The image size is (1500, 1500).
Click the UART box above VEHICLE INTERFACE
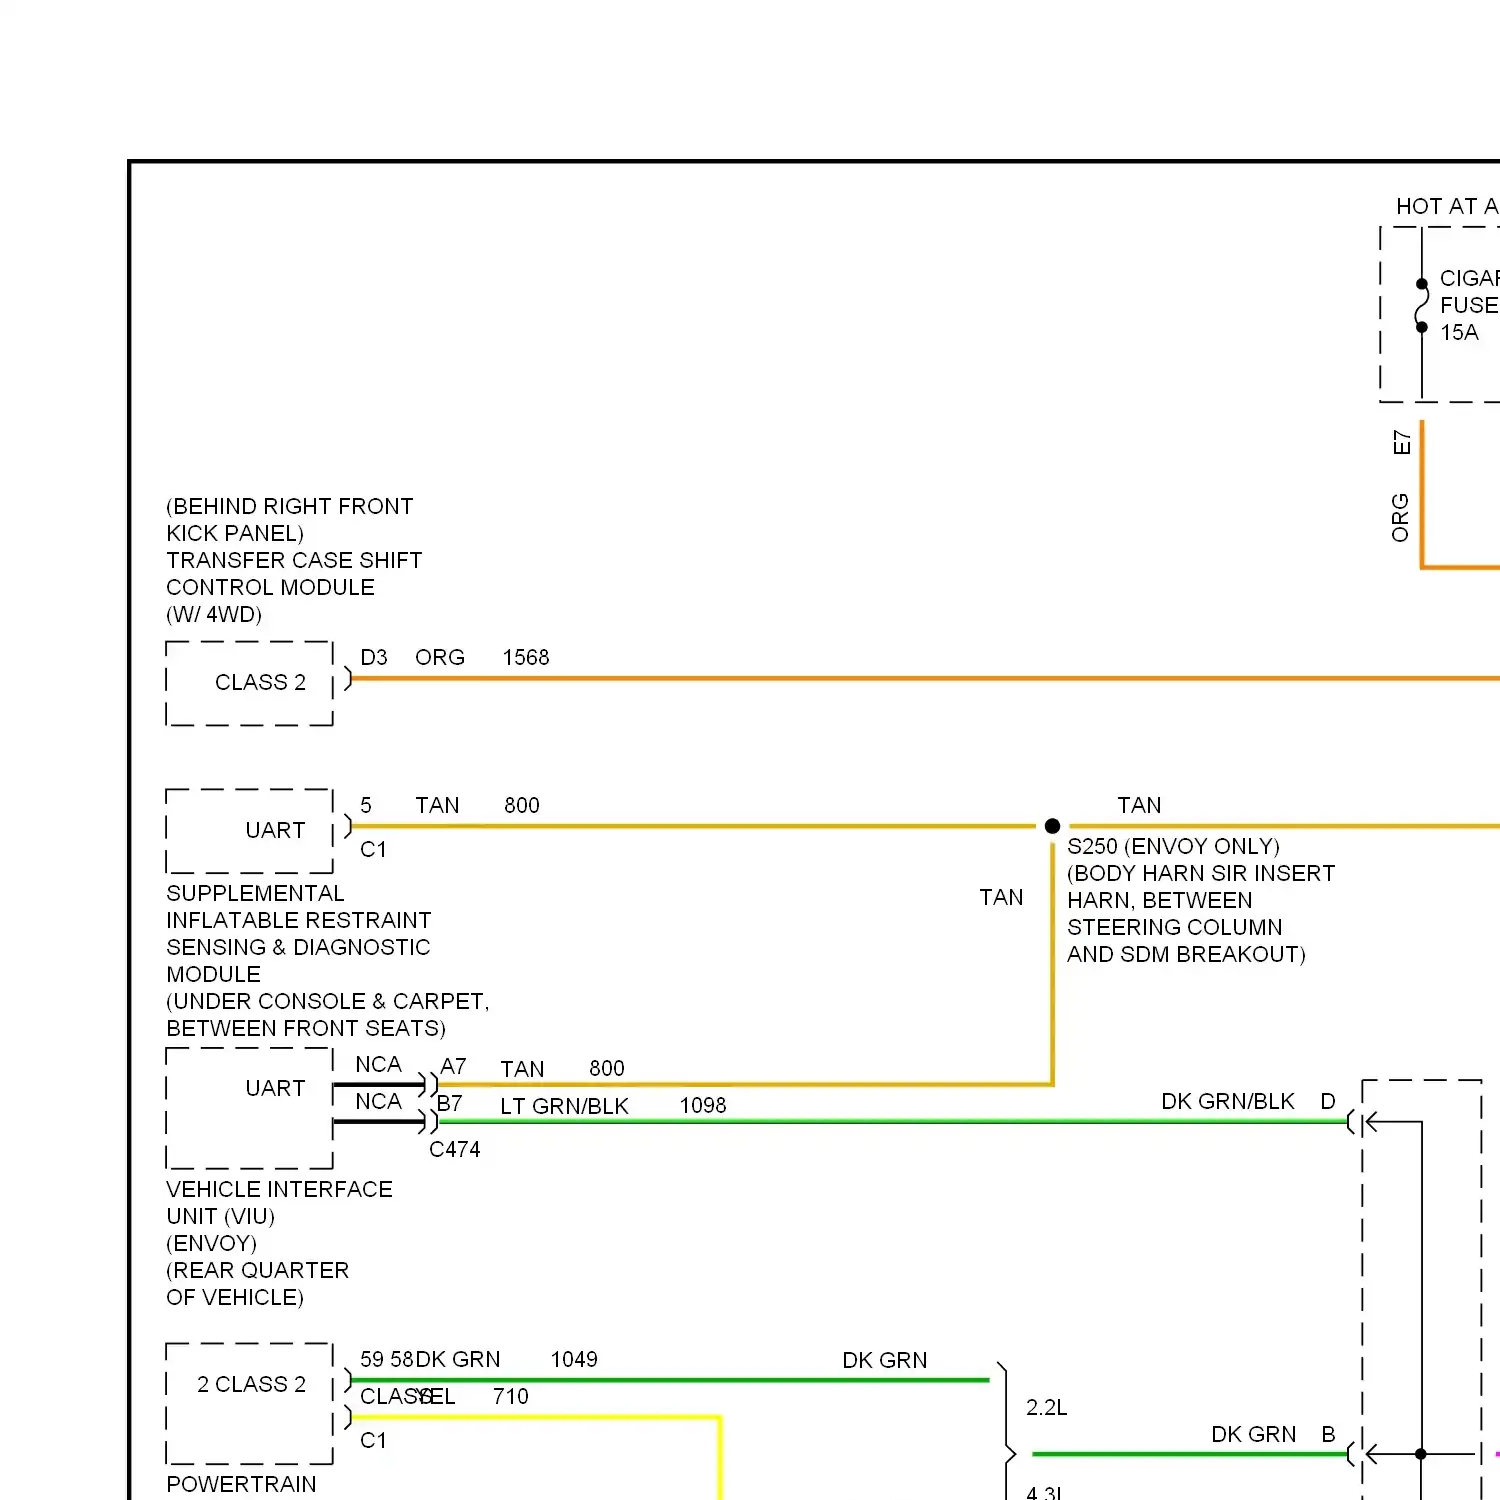coord(249,1108)
